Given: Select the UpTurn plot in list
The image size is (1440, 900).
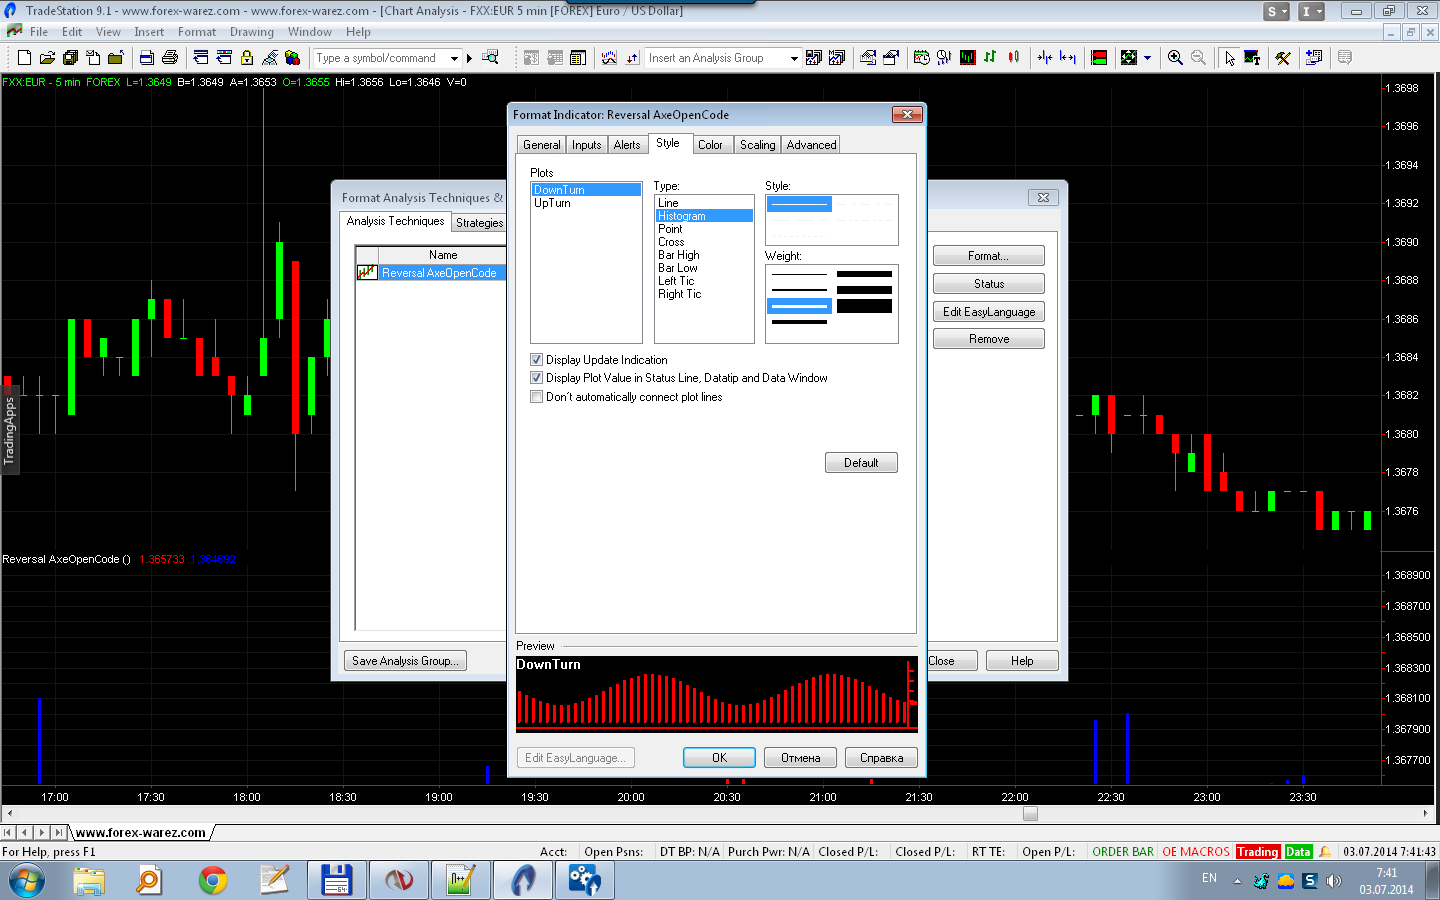Looking at the screenshot, I should 553,203.
